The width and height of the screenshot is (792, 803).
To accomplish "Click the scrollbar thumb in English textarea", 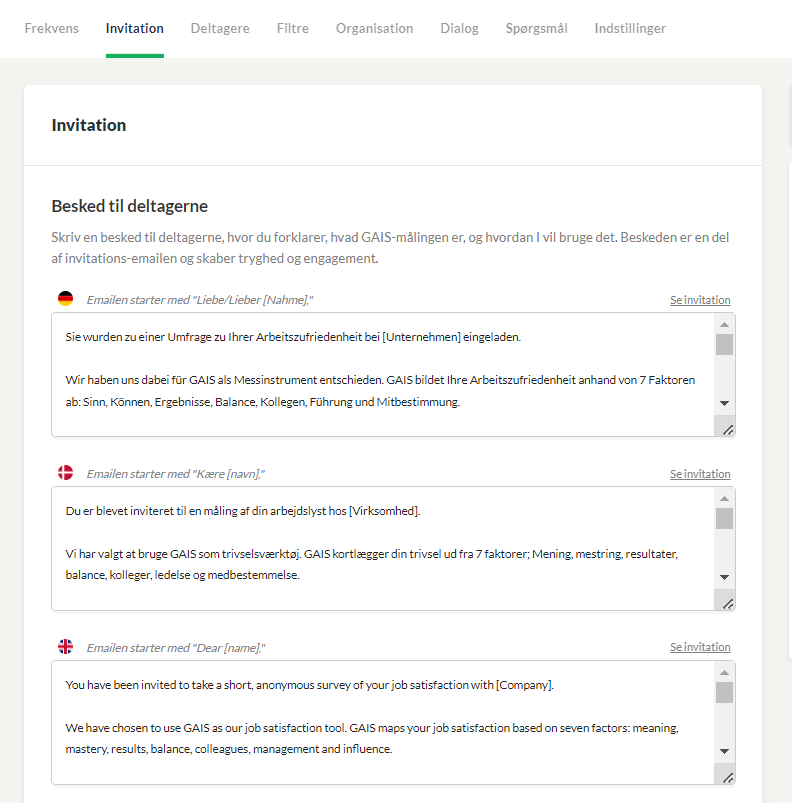I will [724, 693].
